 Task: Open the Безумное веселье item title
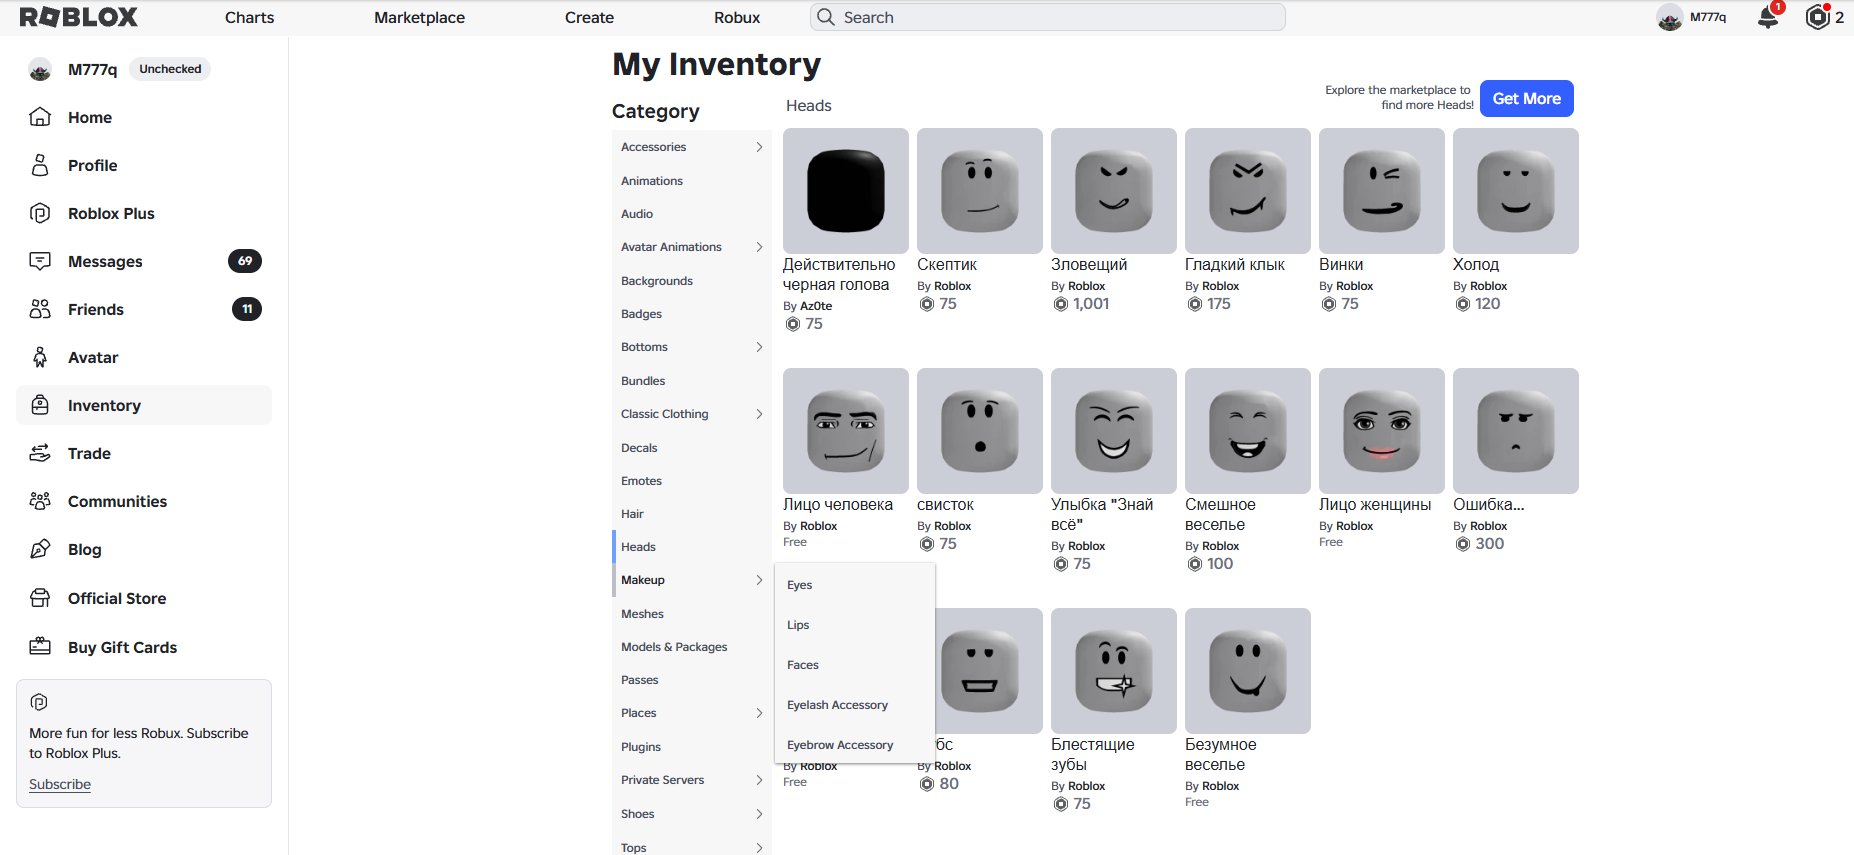point(1221,755)
